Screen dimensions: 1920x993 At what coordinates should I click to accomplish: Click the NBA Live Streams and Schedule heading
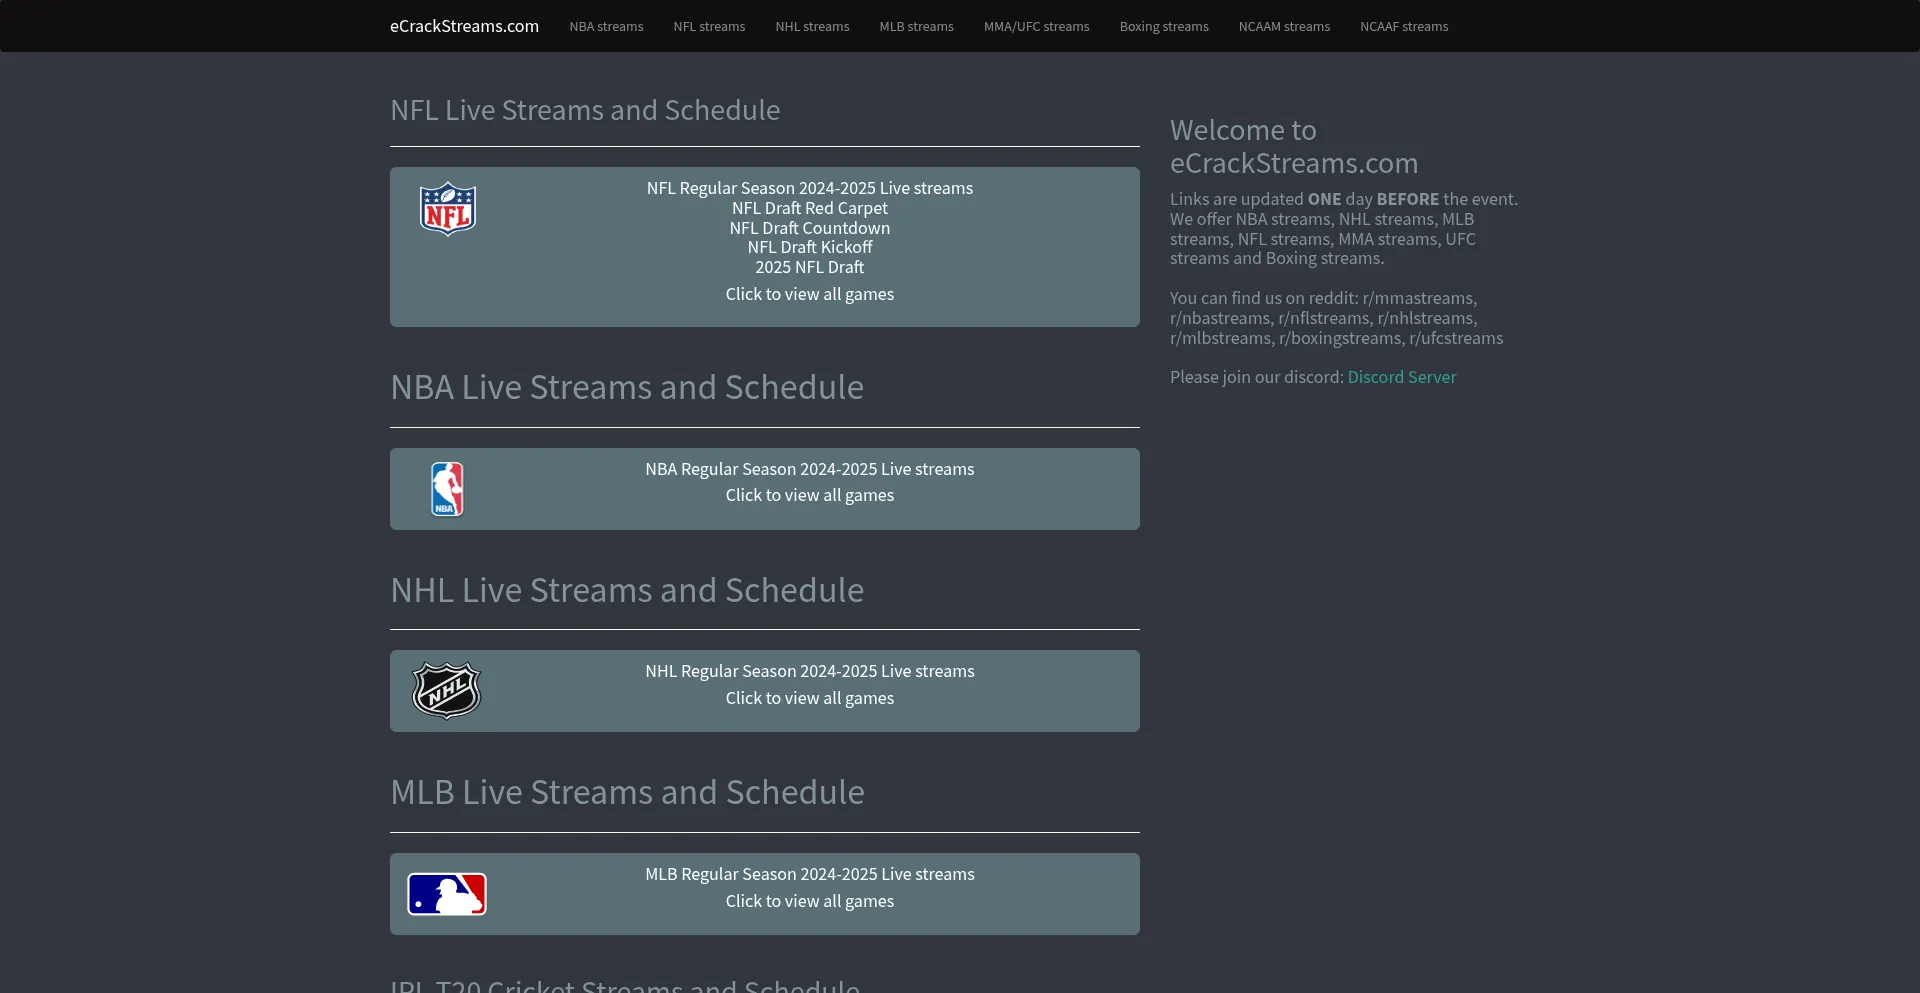coord(627,387)
